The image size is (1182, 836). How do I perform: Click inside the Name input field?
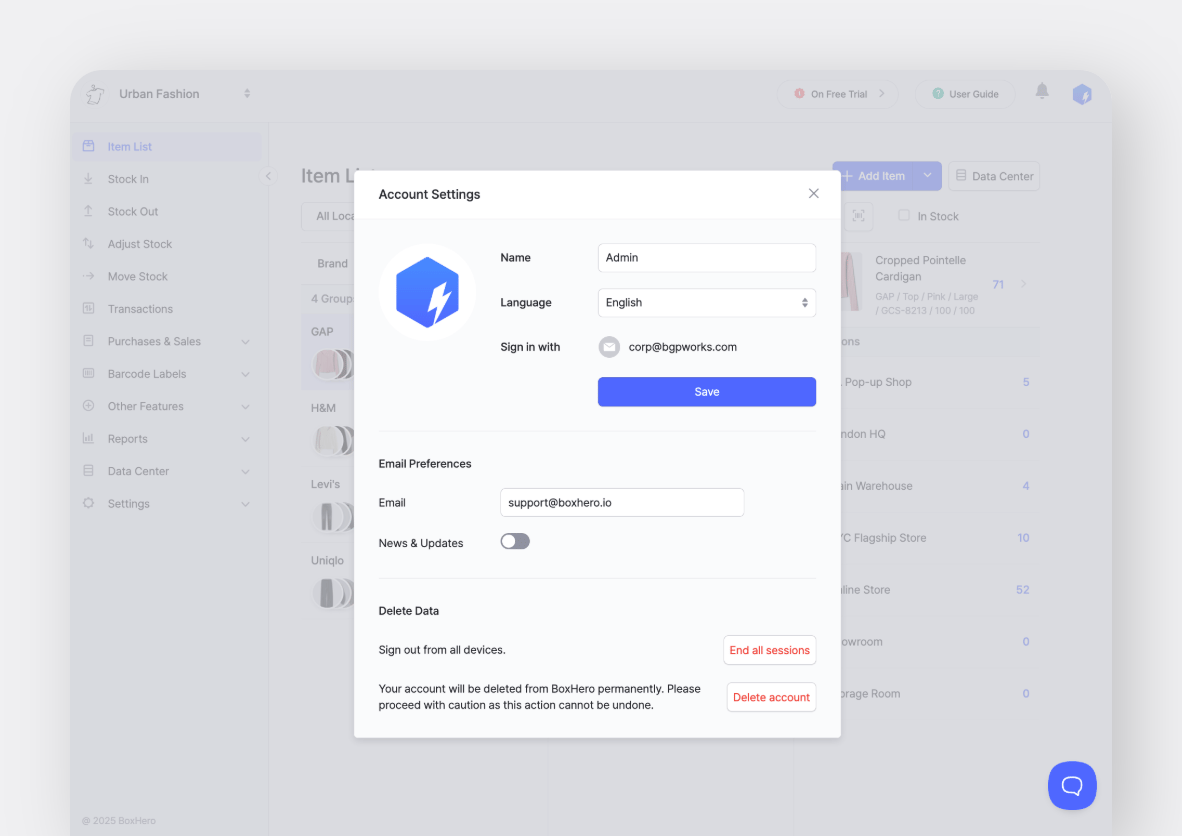click(706, 257)
